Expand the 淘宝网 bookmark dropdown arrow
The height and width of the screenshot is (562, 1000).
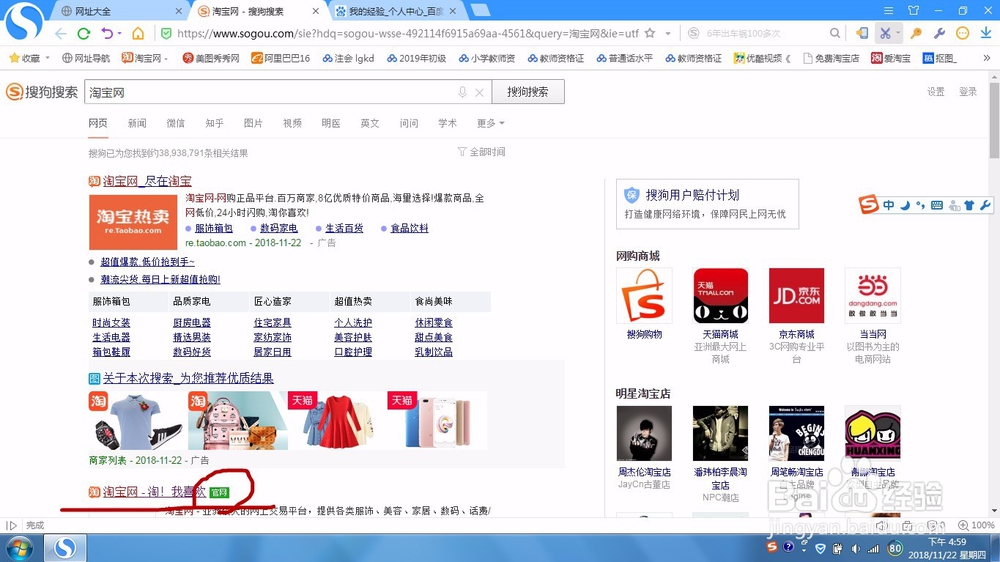point(166,58)
